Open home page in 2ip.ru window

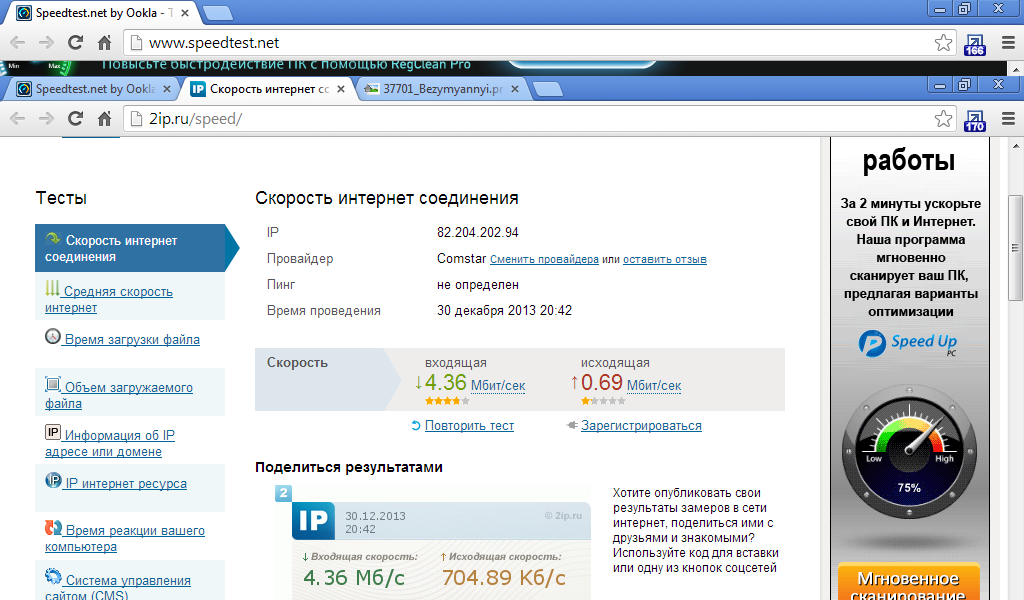pos(104,119)
